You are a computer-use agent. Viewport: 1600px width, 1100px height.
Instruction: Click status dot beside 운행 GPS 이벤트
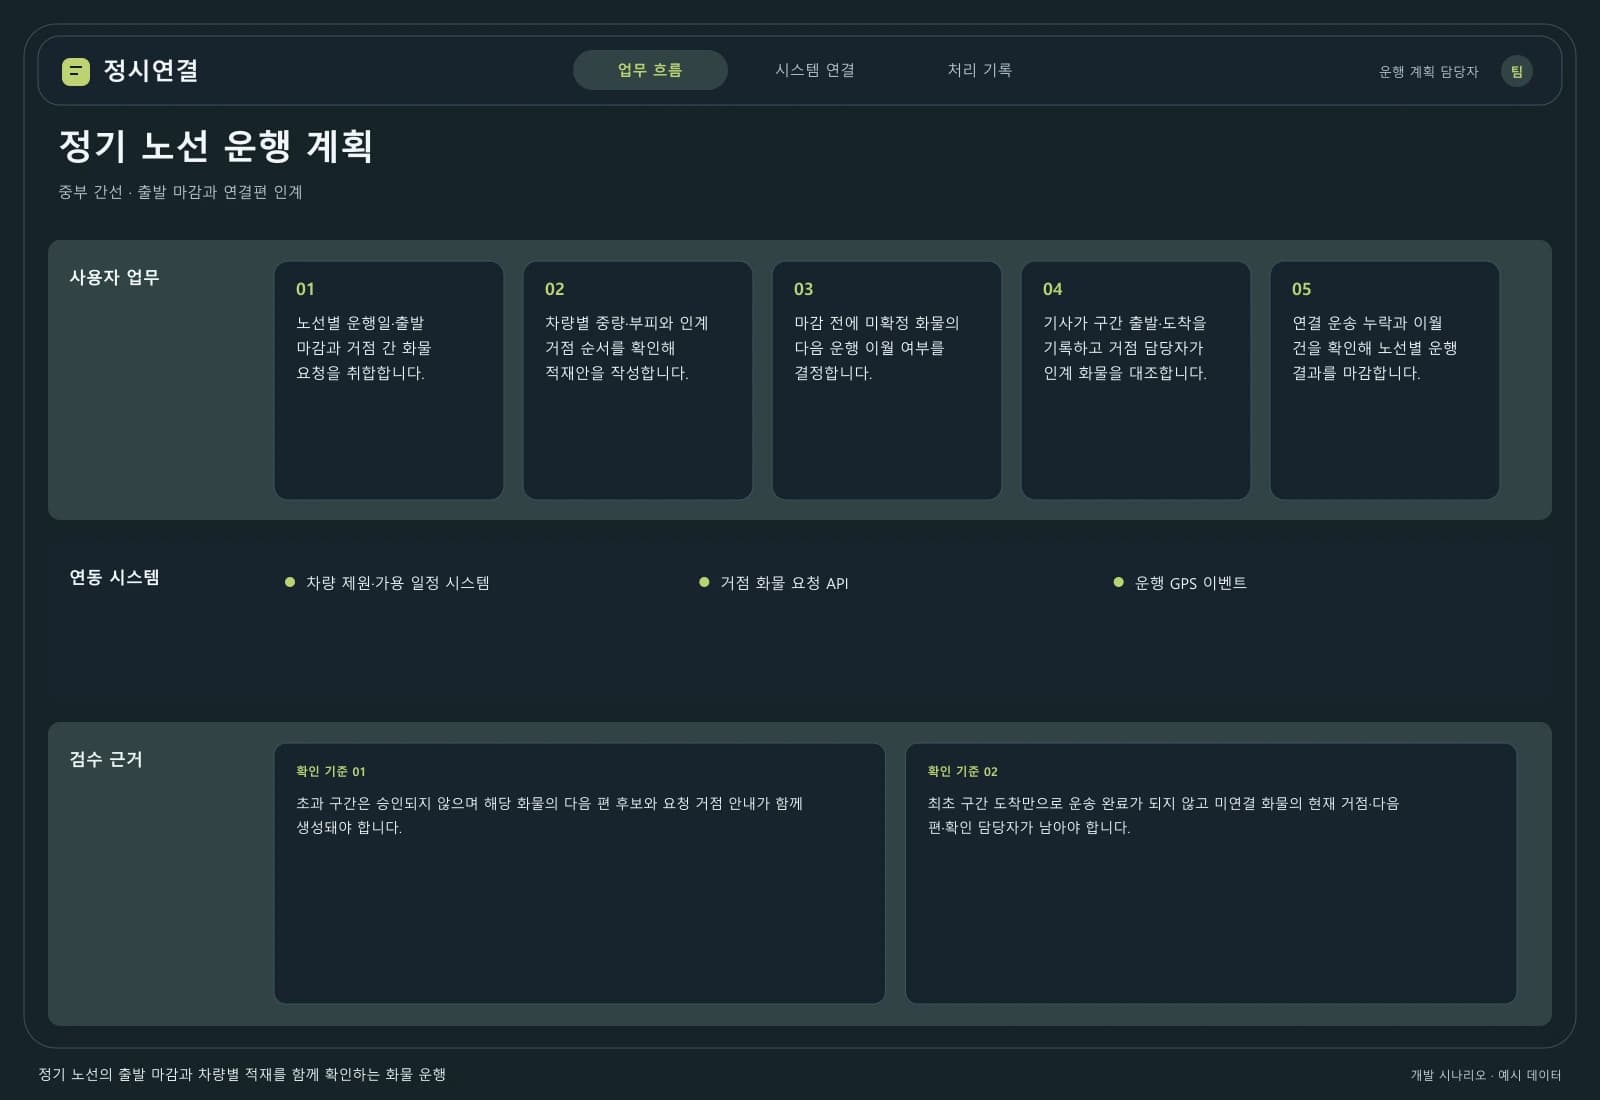pyautogui.click(x=1118, y=582)
